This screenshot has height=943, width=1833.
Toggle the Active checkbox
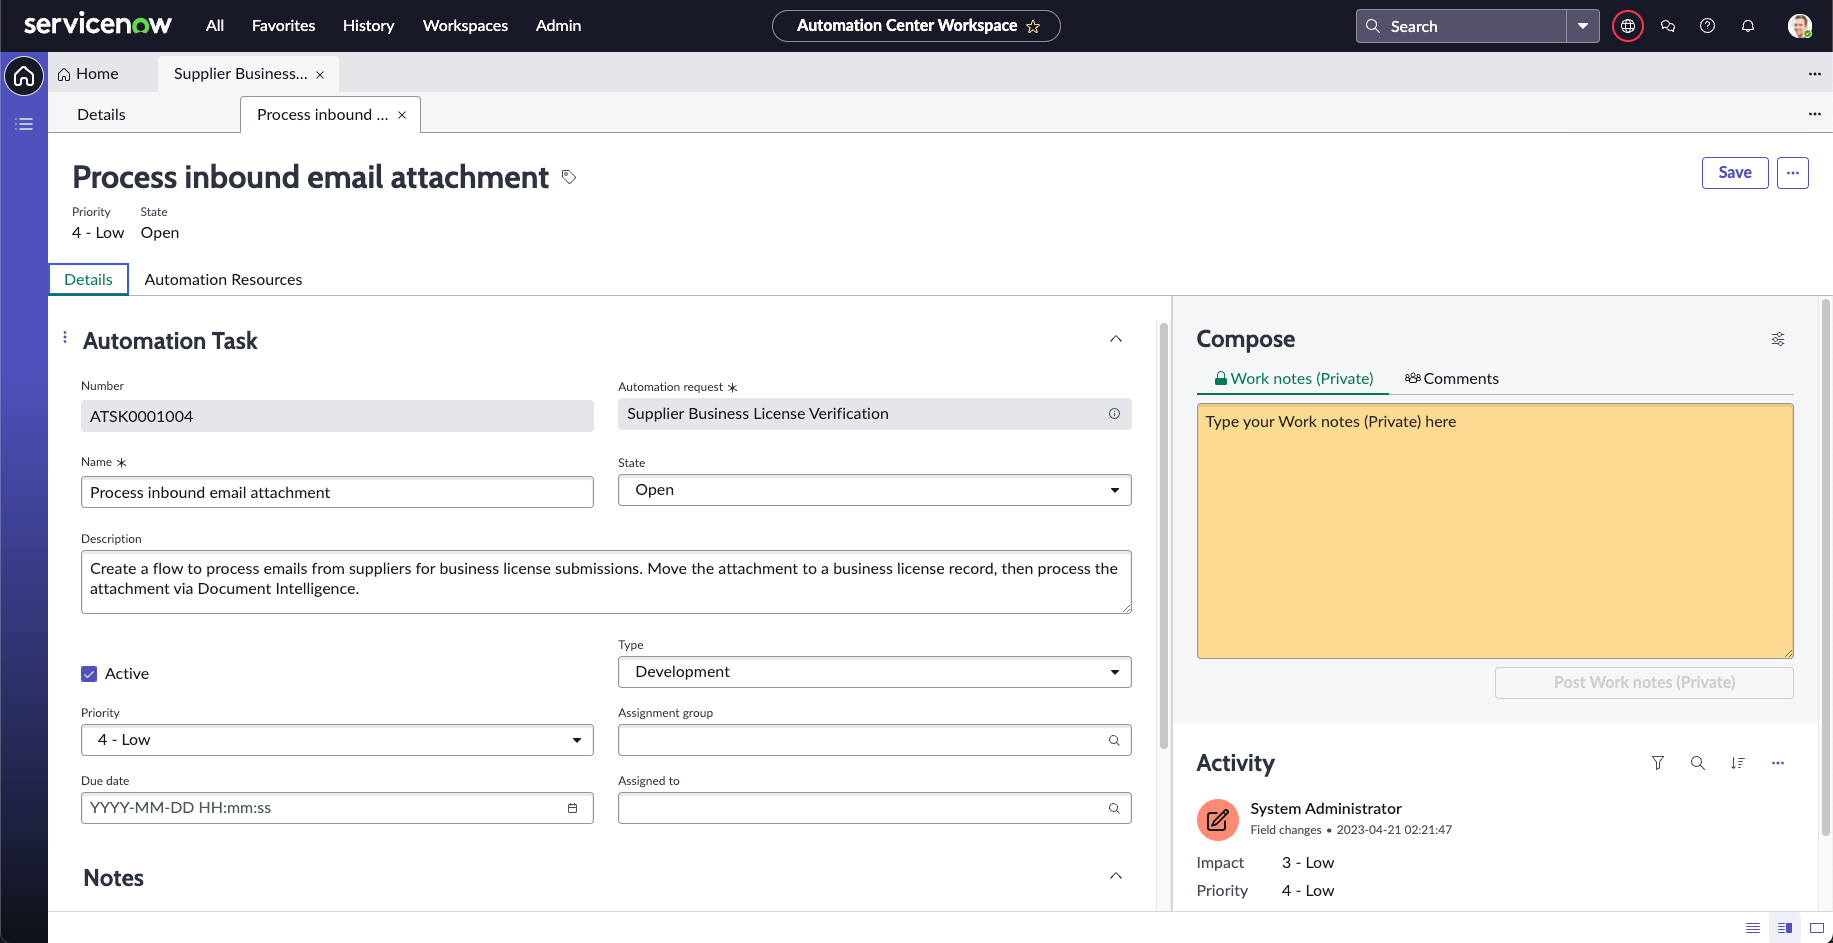89,674
